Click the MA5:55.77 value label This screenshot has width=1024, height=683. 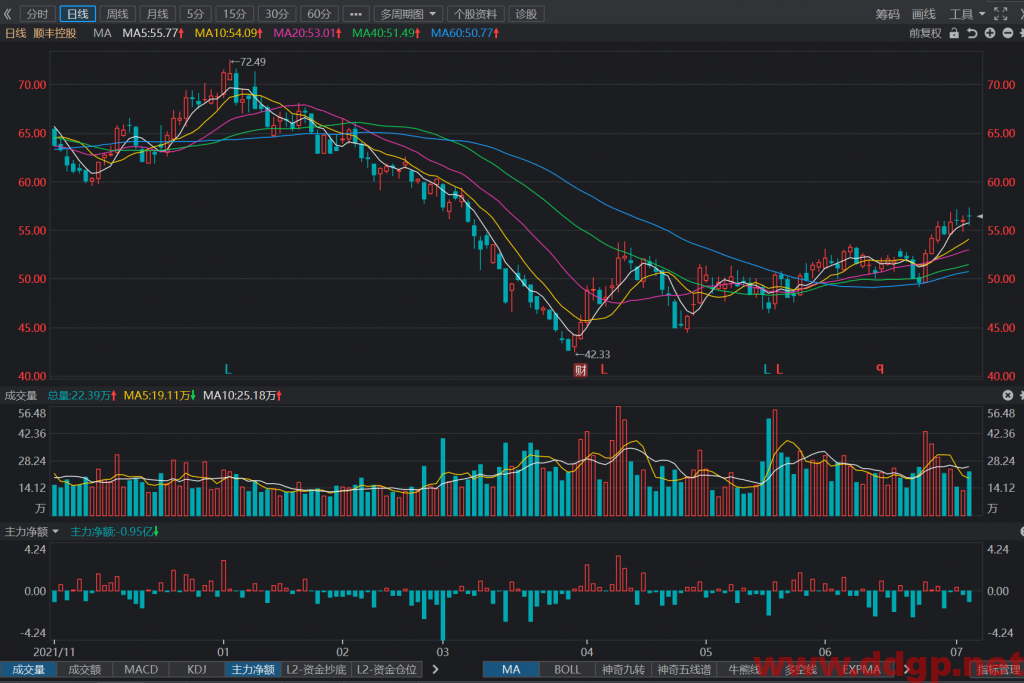153,33
